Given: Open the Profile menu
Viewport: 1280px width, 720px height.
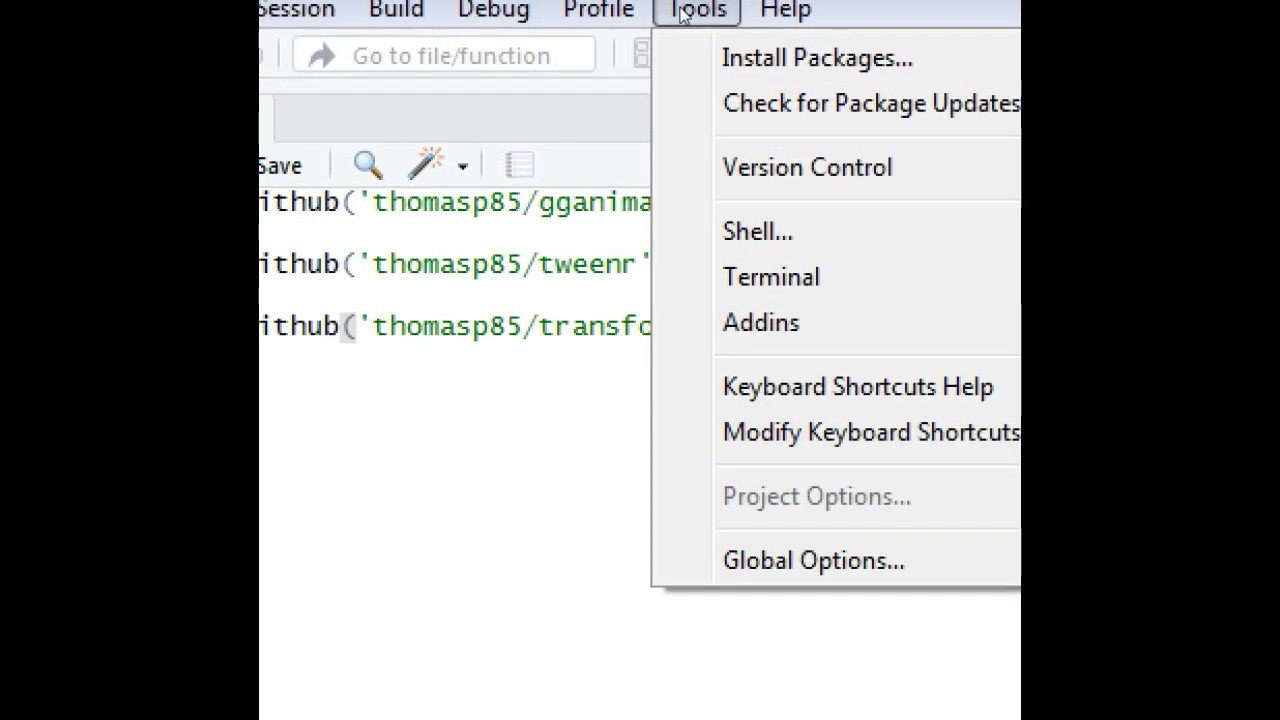Looking at the screenshot, I should coord(599,10).
